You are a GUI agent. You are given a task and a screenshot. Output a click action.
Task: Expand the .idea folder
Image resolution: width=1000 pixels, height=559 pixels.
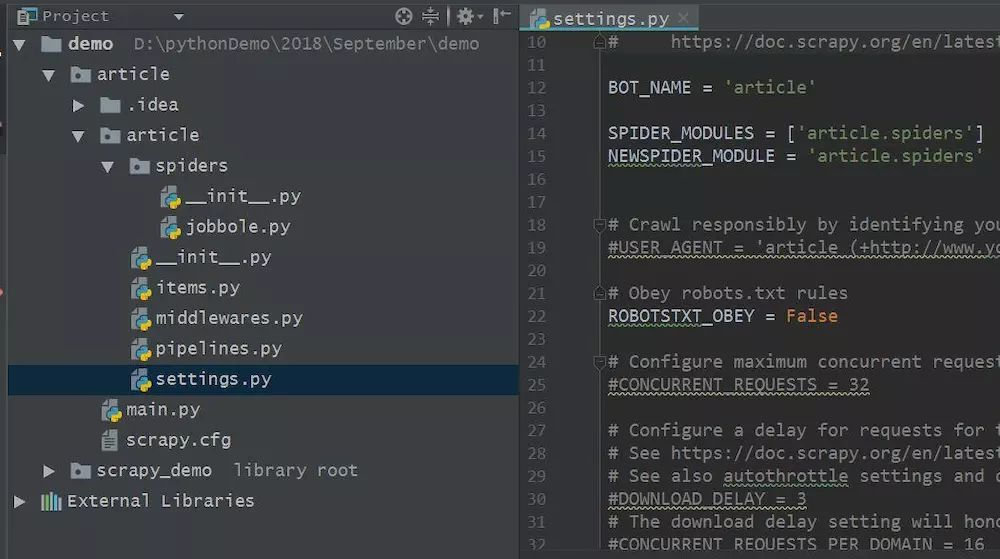pyautogui.click(x=78, y=105)
